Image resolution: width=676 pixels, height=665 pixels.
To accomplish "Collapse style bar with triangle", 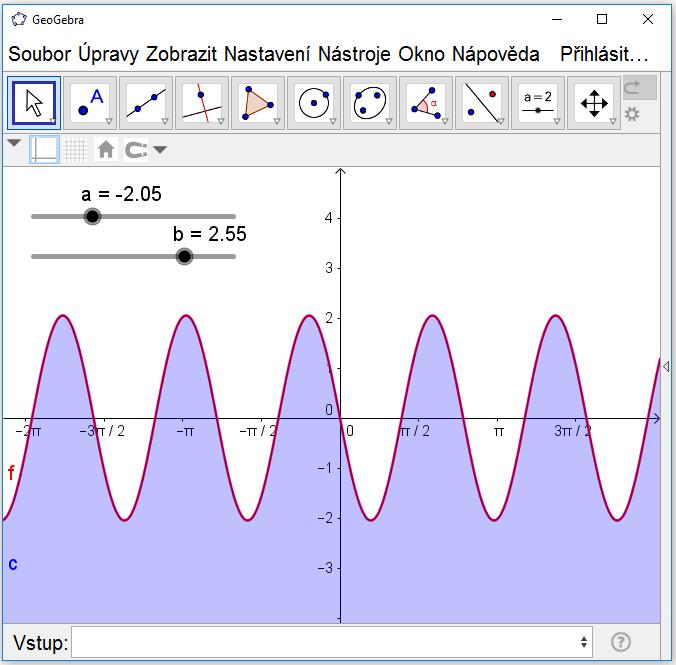I will coord(14,143).
